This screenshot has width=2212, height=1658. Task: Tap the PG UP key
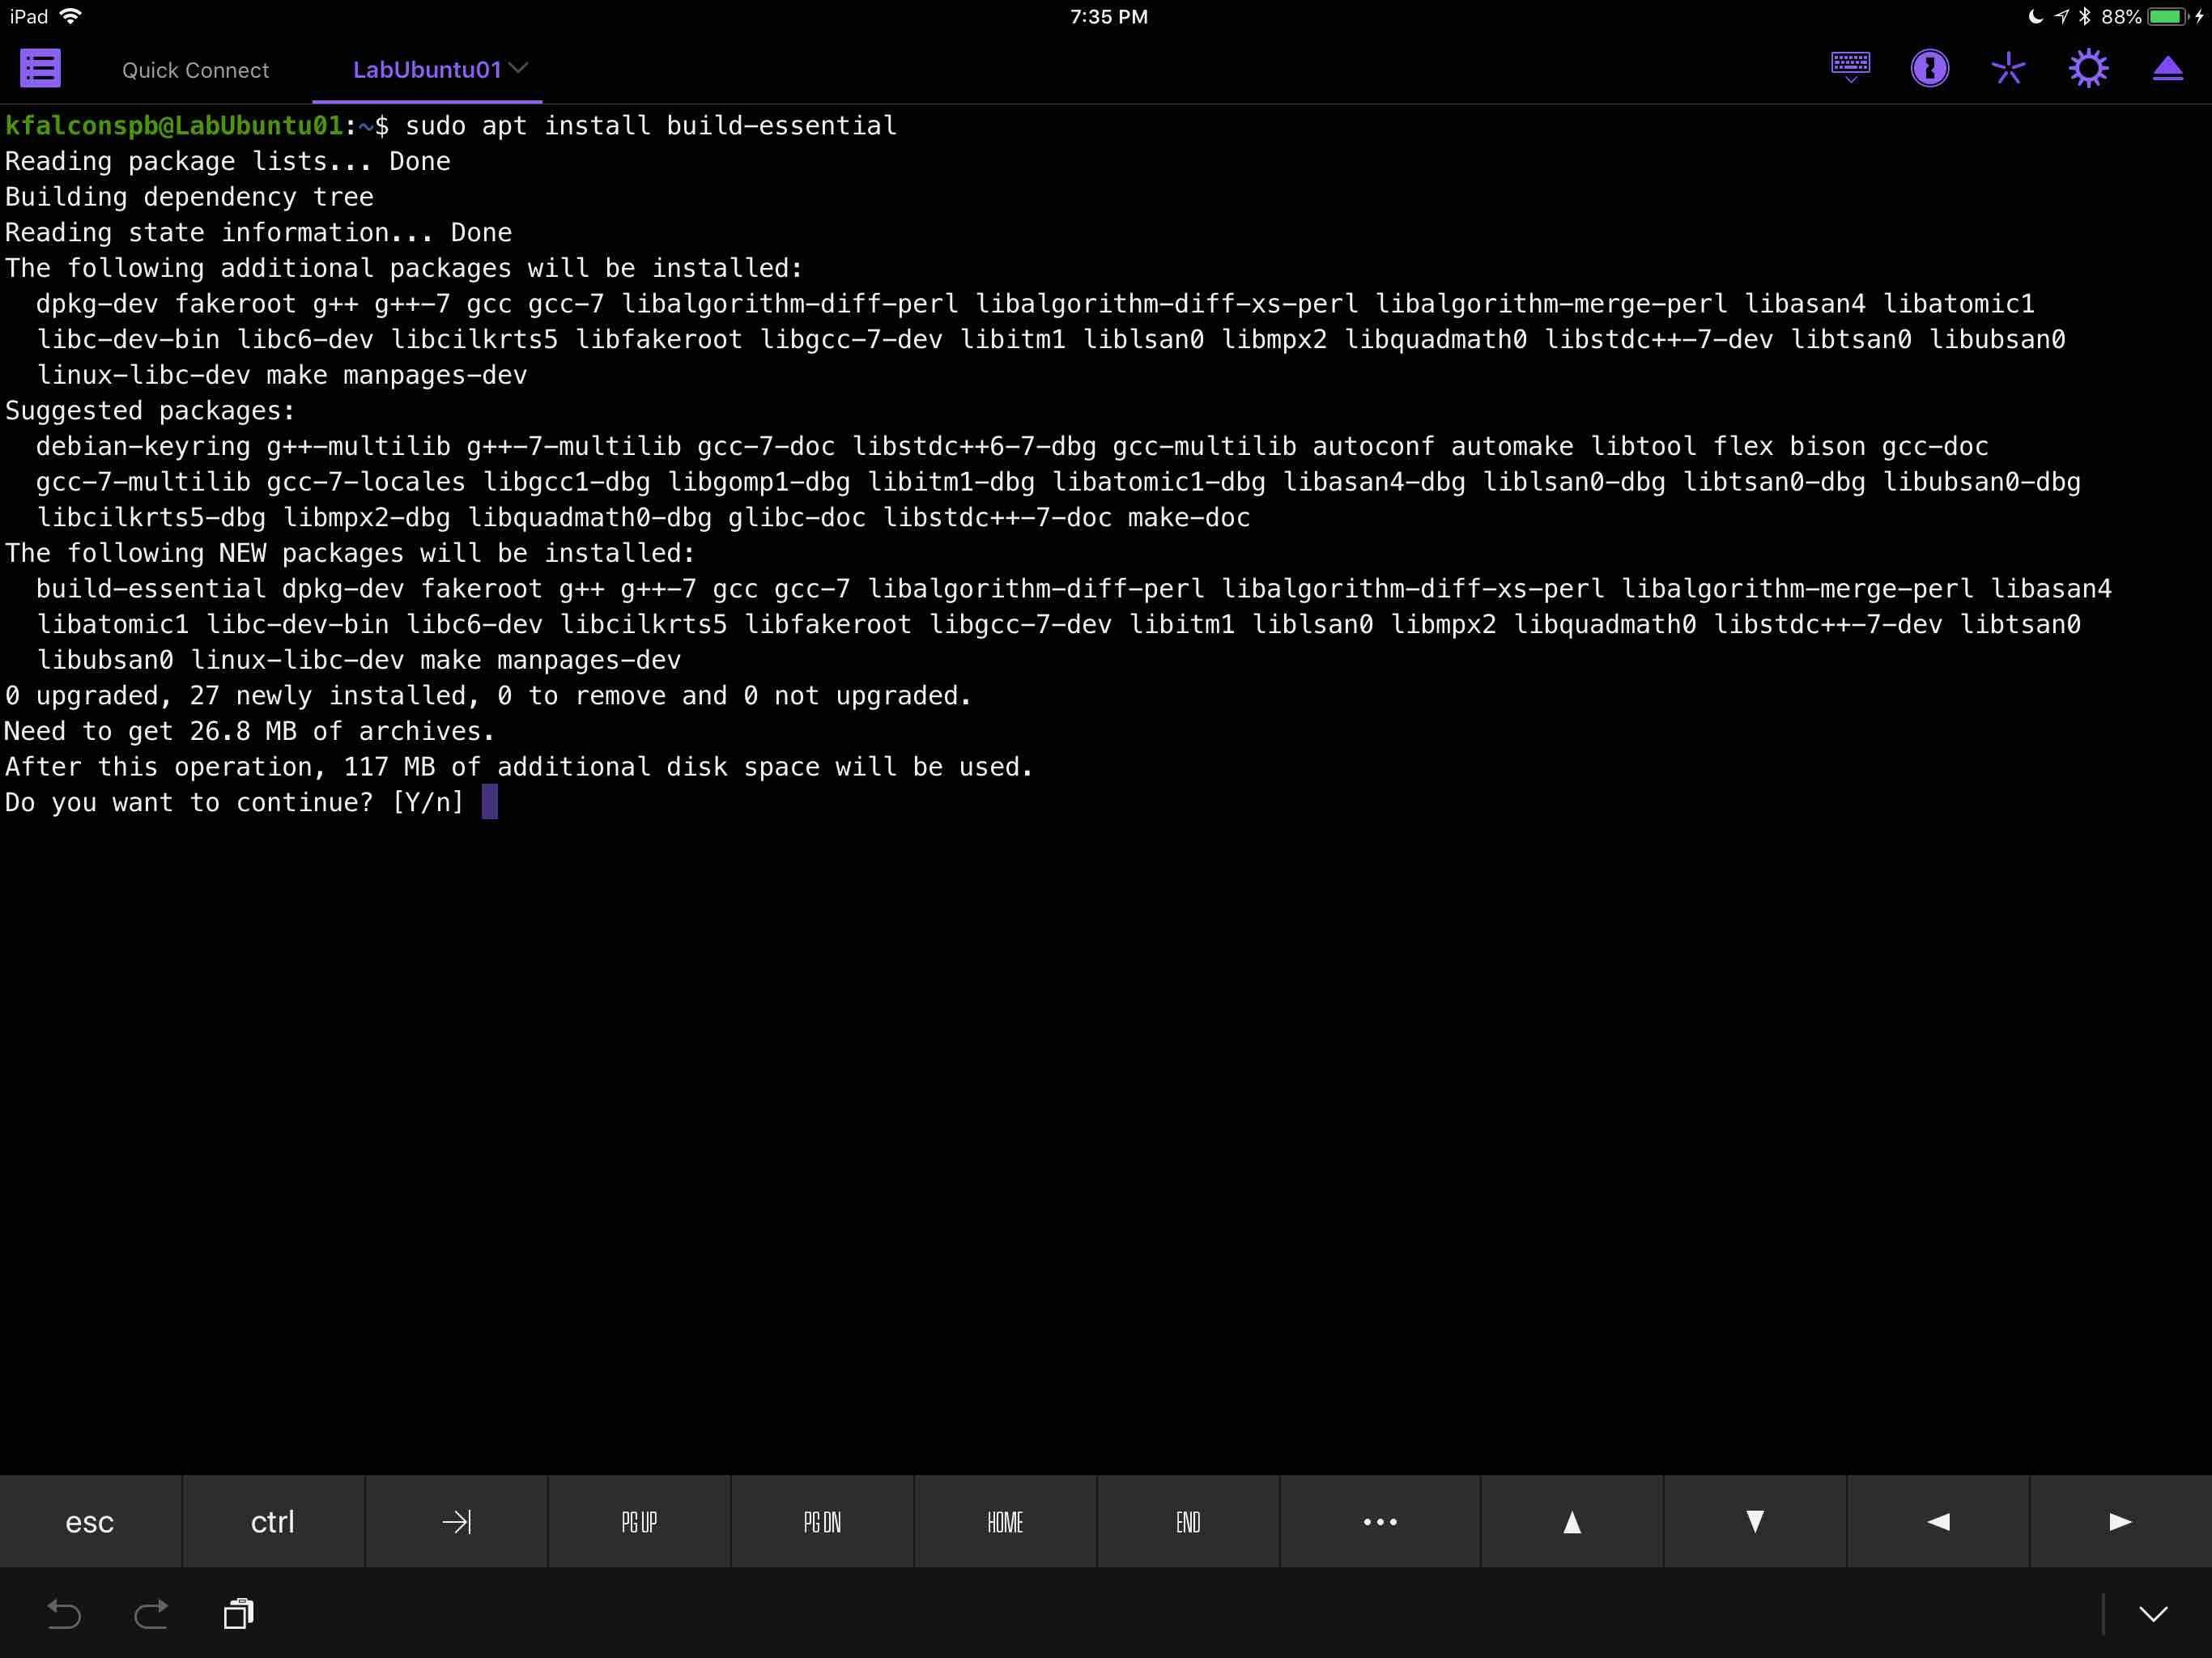pyautogui.click(x=639, y=1521)
